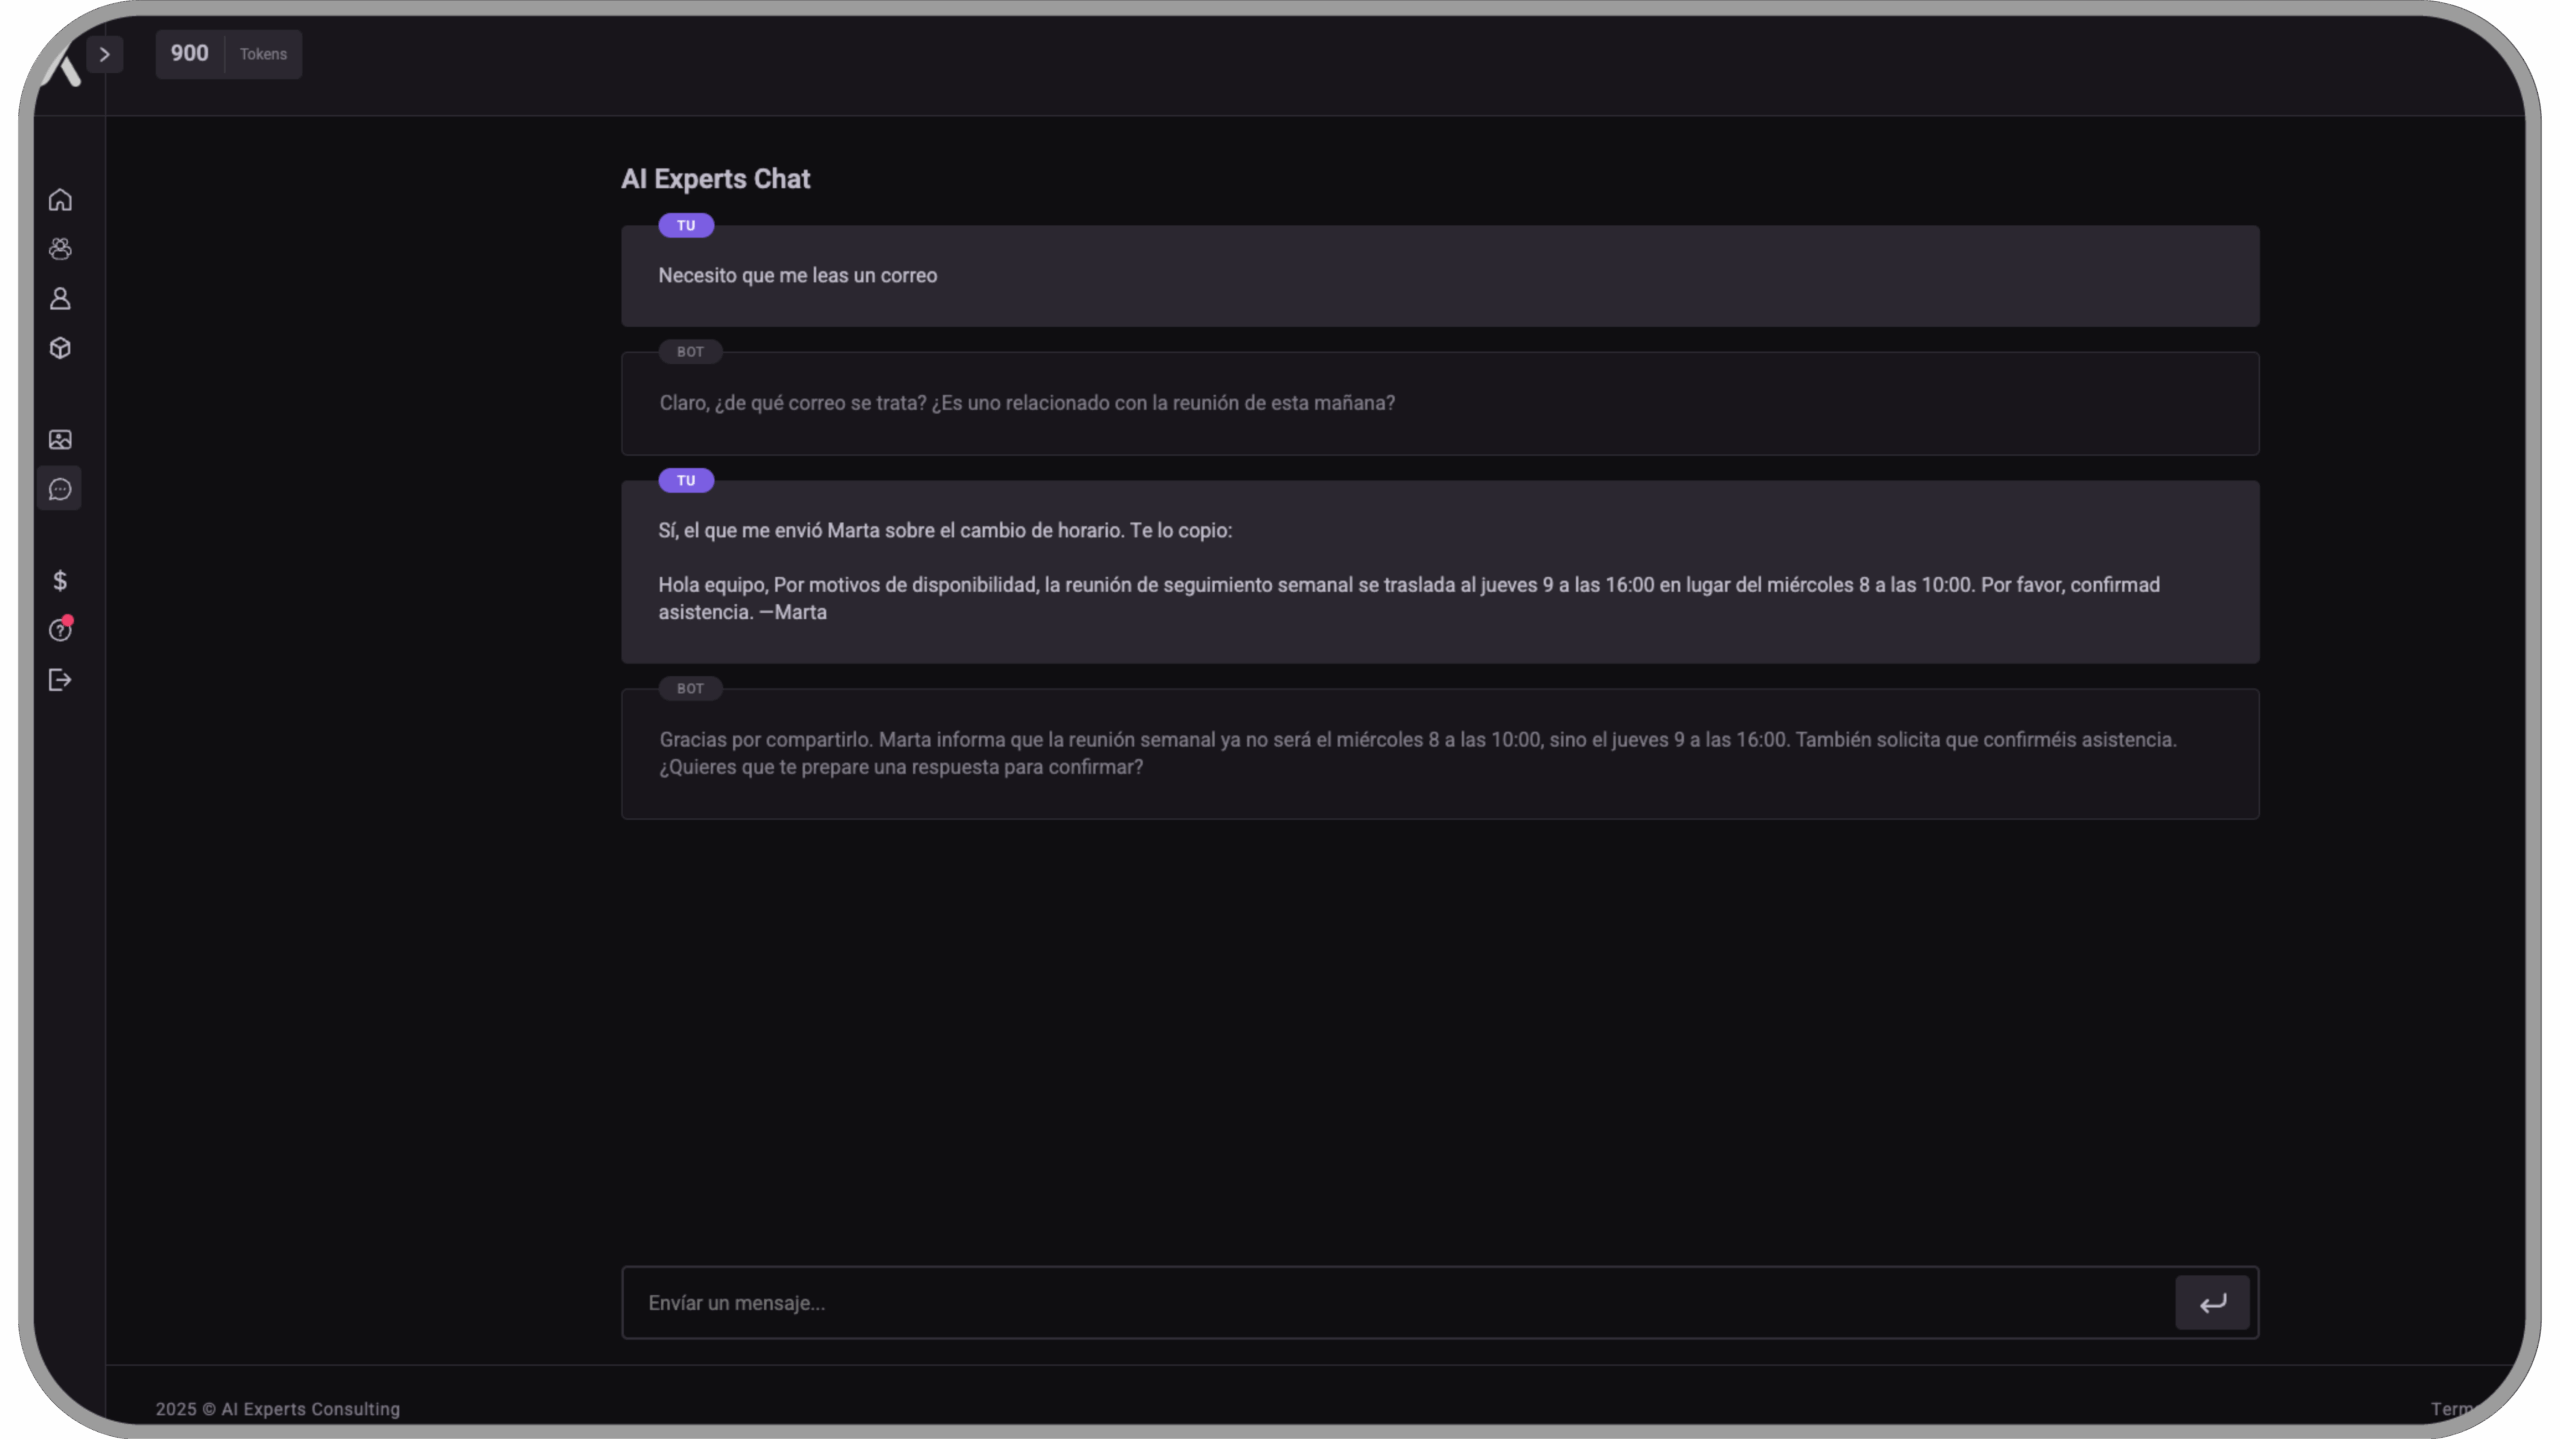Image resolution: width=2560 pixels, height=1440 pixels.
Task: Open the dollar sign billing icon
Action: point(60,581)
